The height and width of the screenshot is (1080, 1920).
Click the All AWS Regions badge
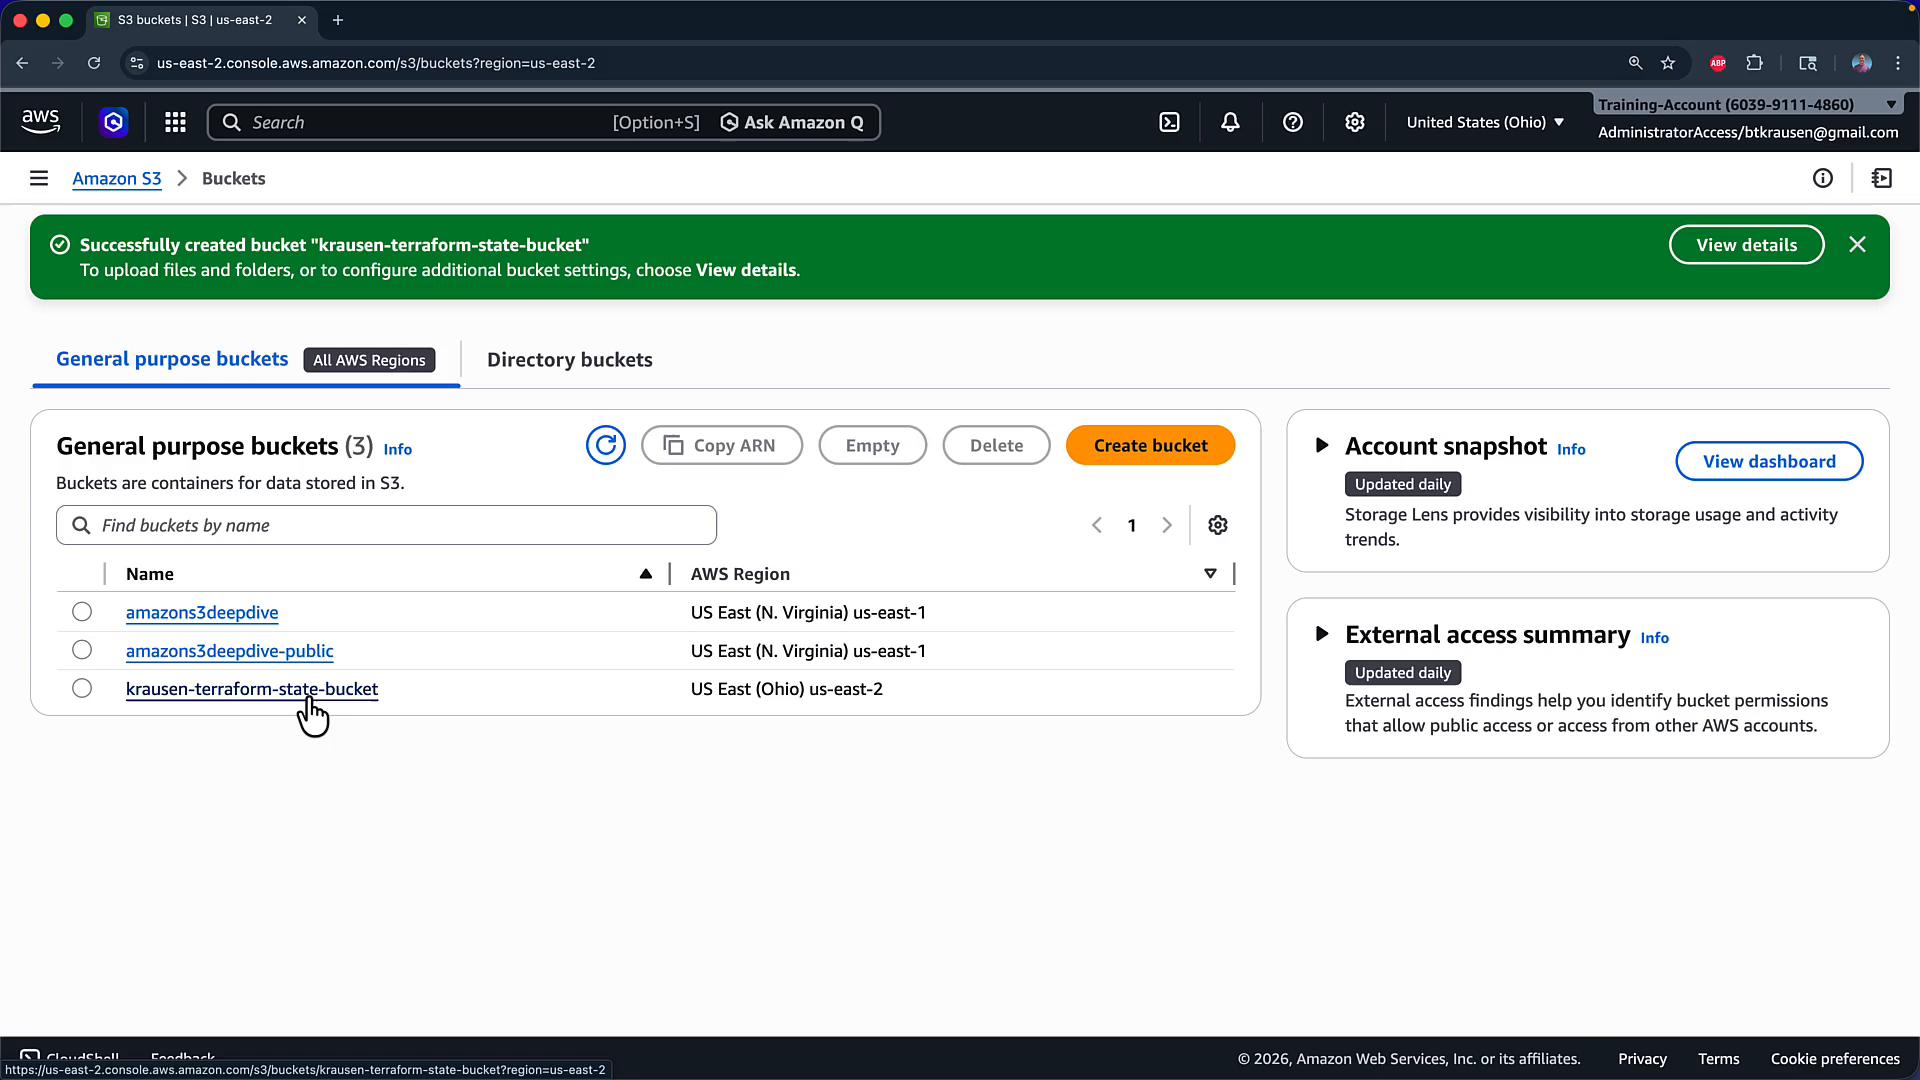tap(369, 360)
